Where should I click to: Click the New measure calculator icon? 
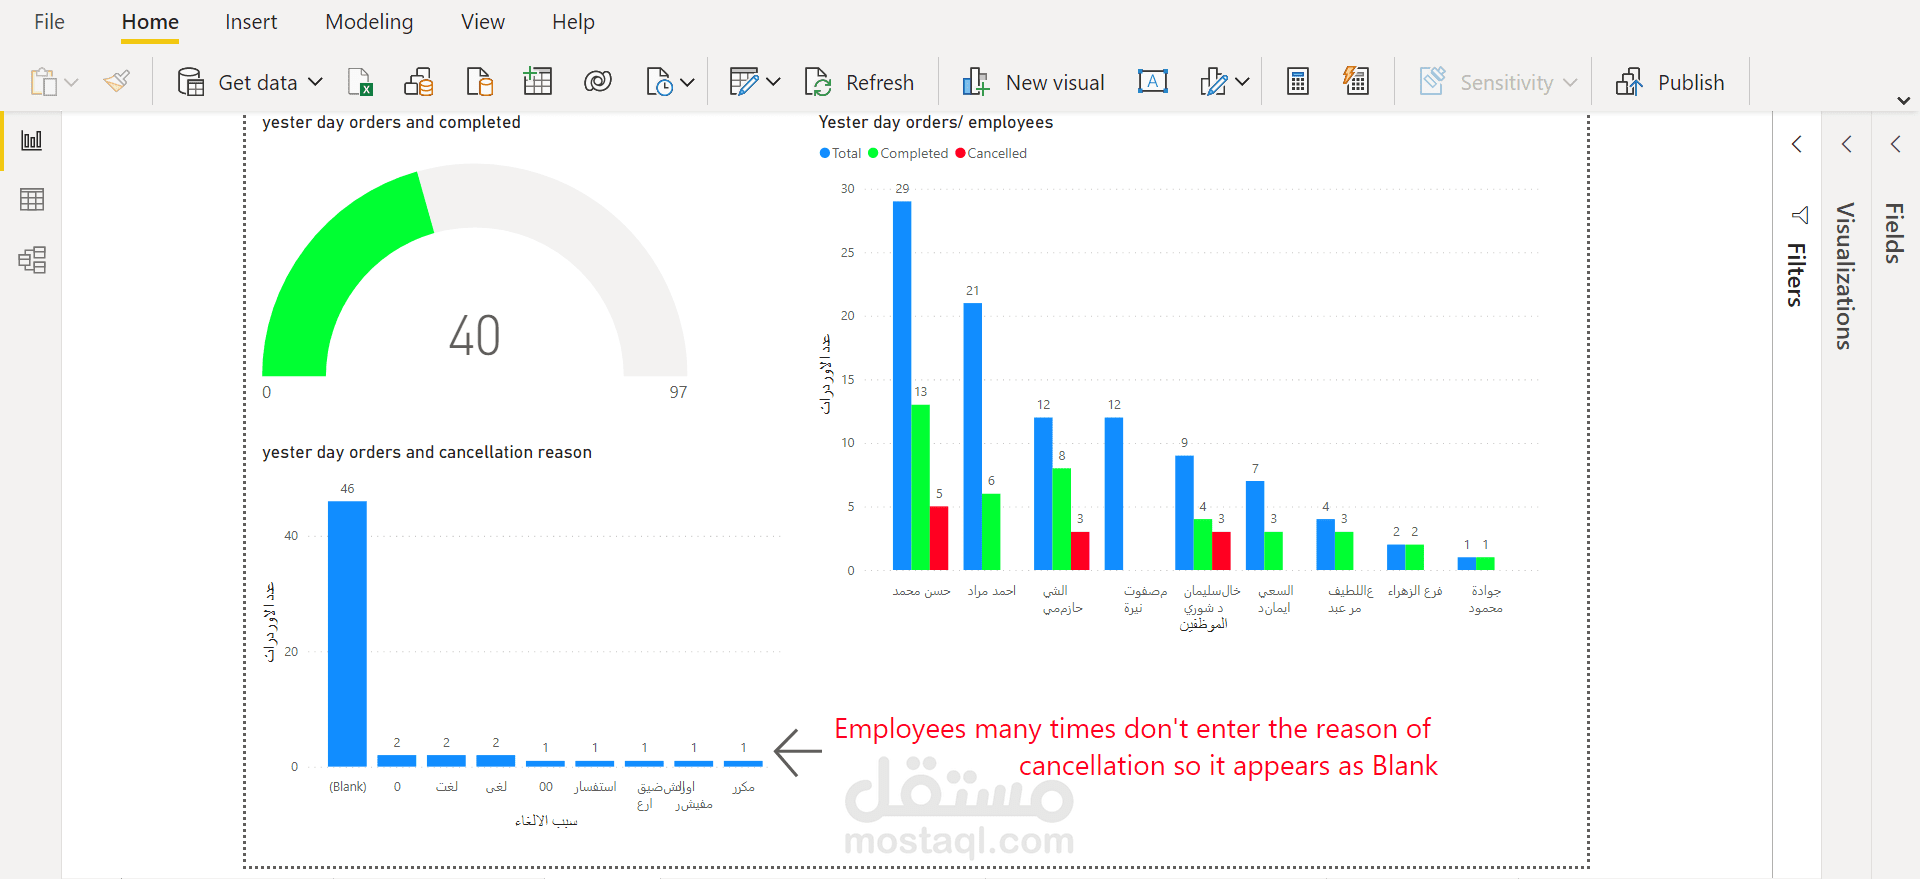coord(1298,82)
